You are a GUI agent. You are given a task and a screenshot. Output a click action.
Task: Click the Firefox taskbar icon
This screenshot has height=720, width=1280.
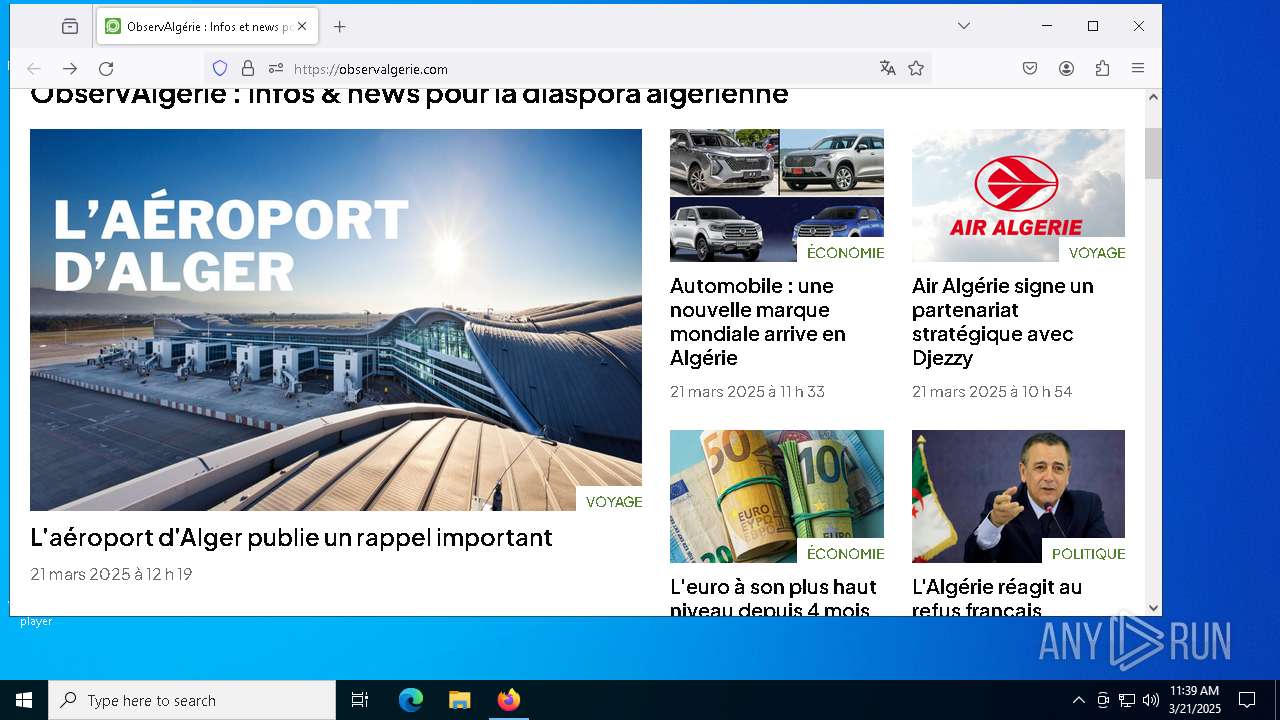[x=508, y=700]
